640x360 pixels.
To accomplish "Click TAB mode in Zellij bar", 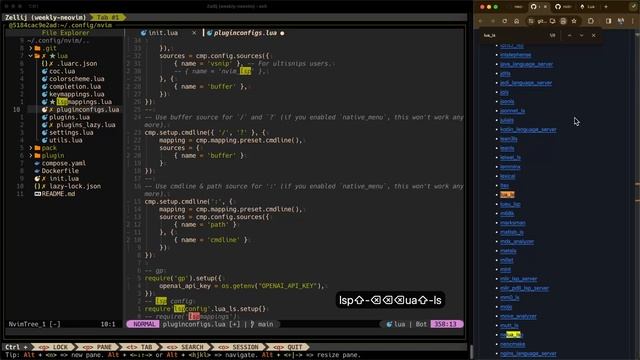I will [x=140, y=347].
